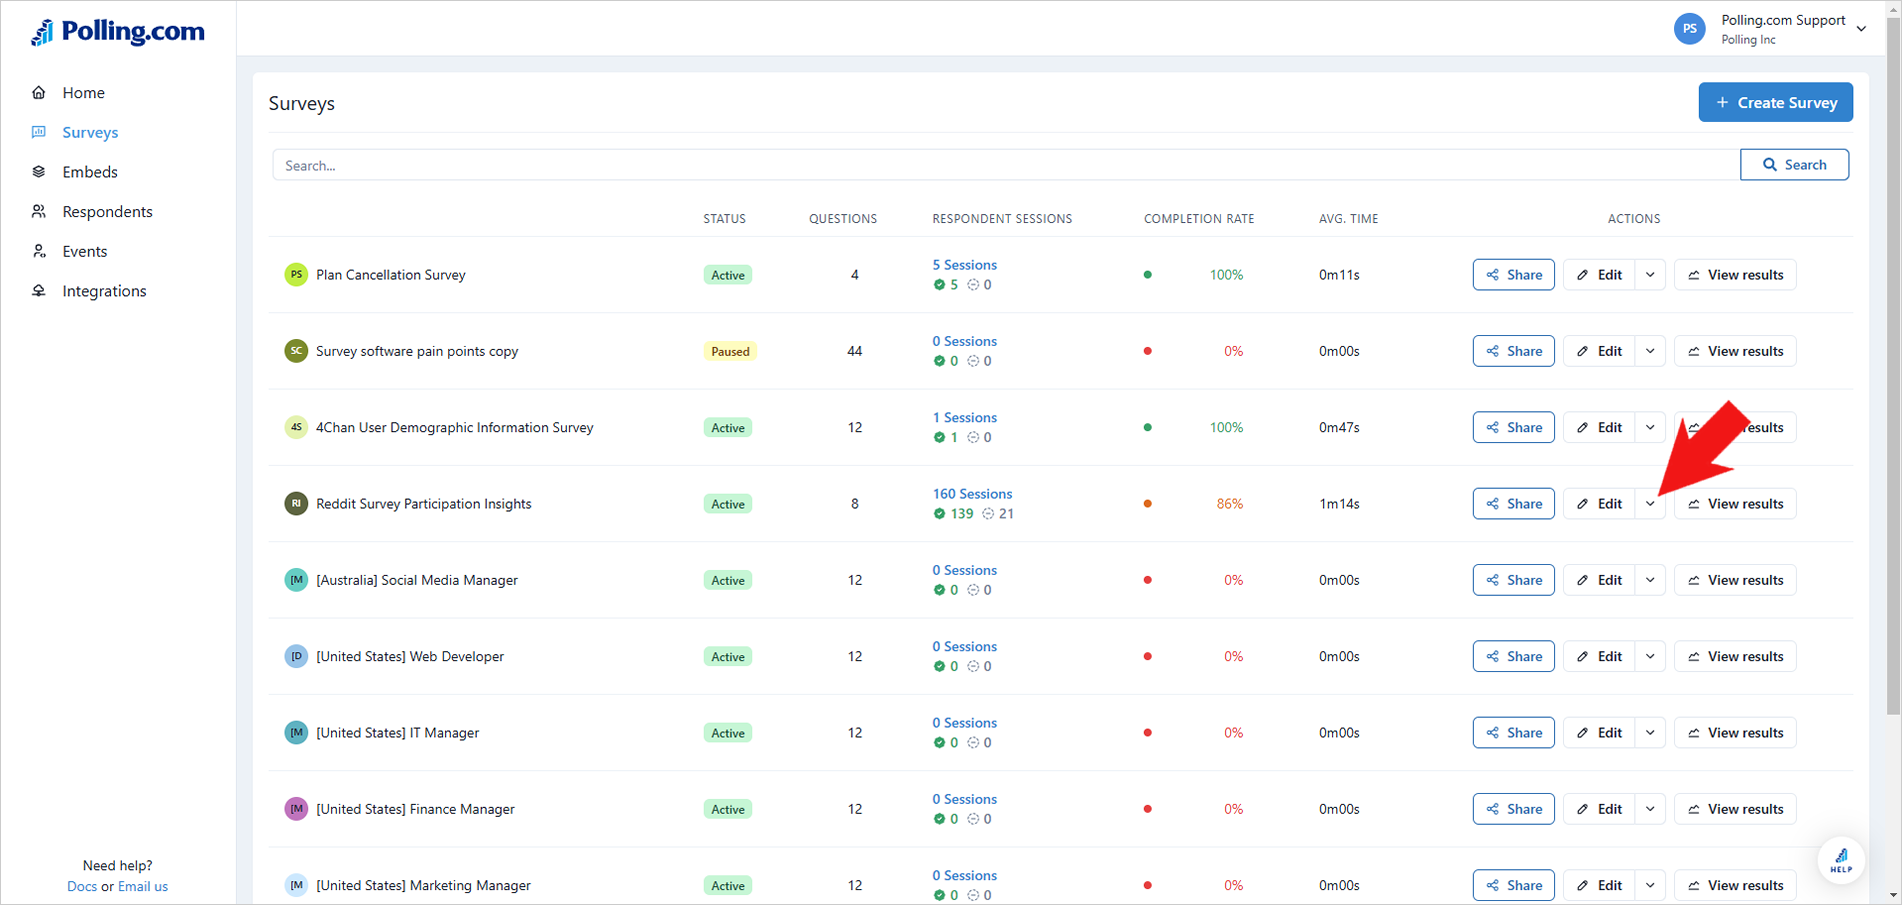The width and height of the screenshot is (1902, 905).
Task: Open Integrations page
Action: pos(104,291)
